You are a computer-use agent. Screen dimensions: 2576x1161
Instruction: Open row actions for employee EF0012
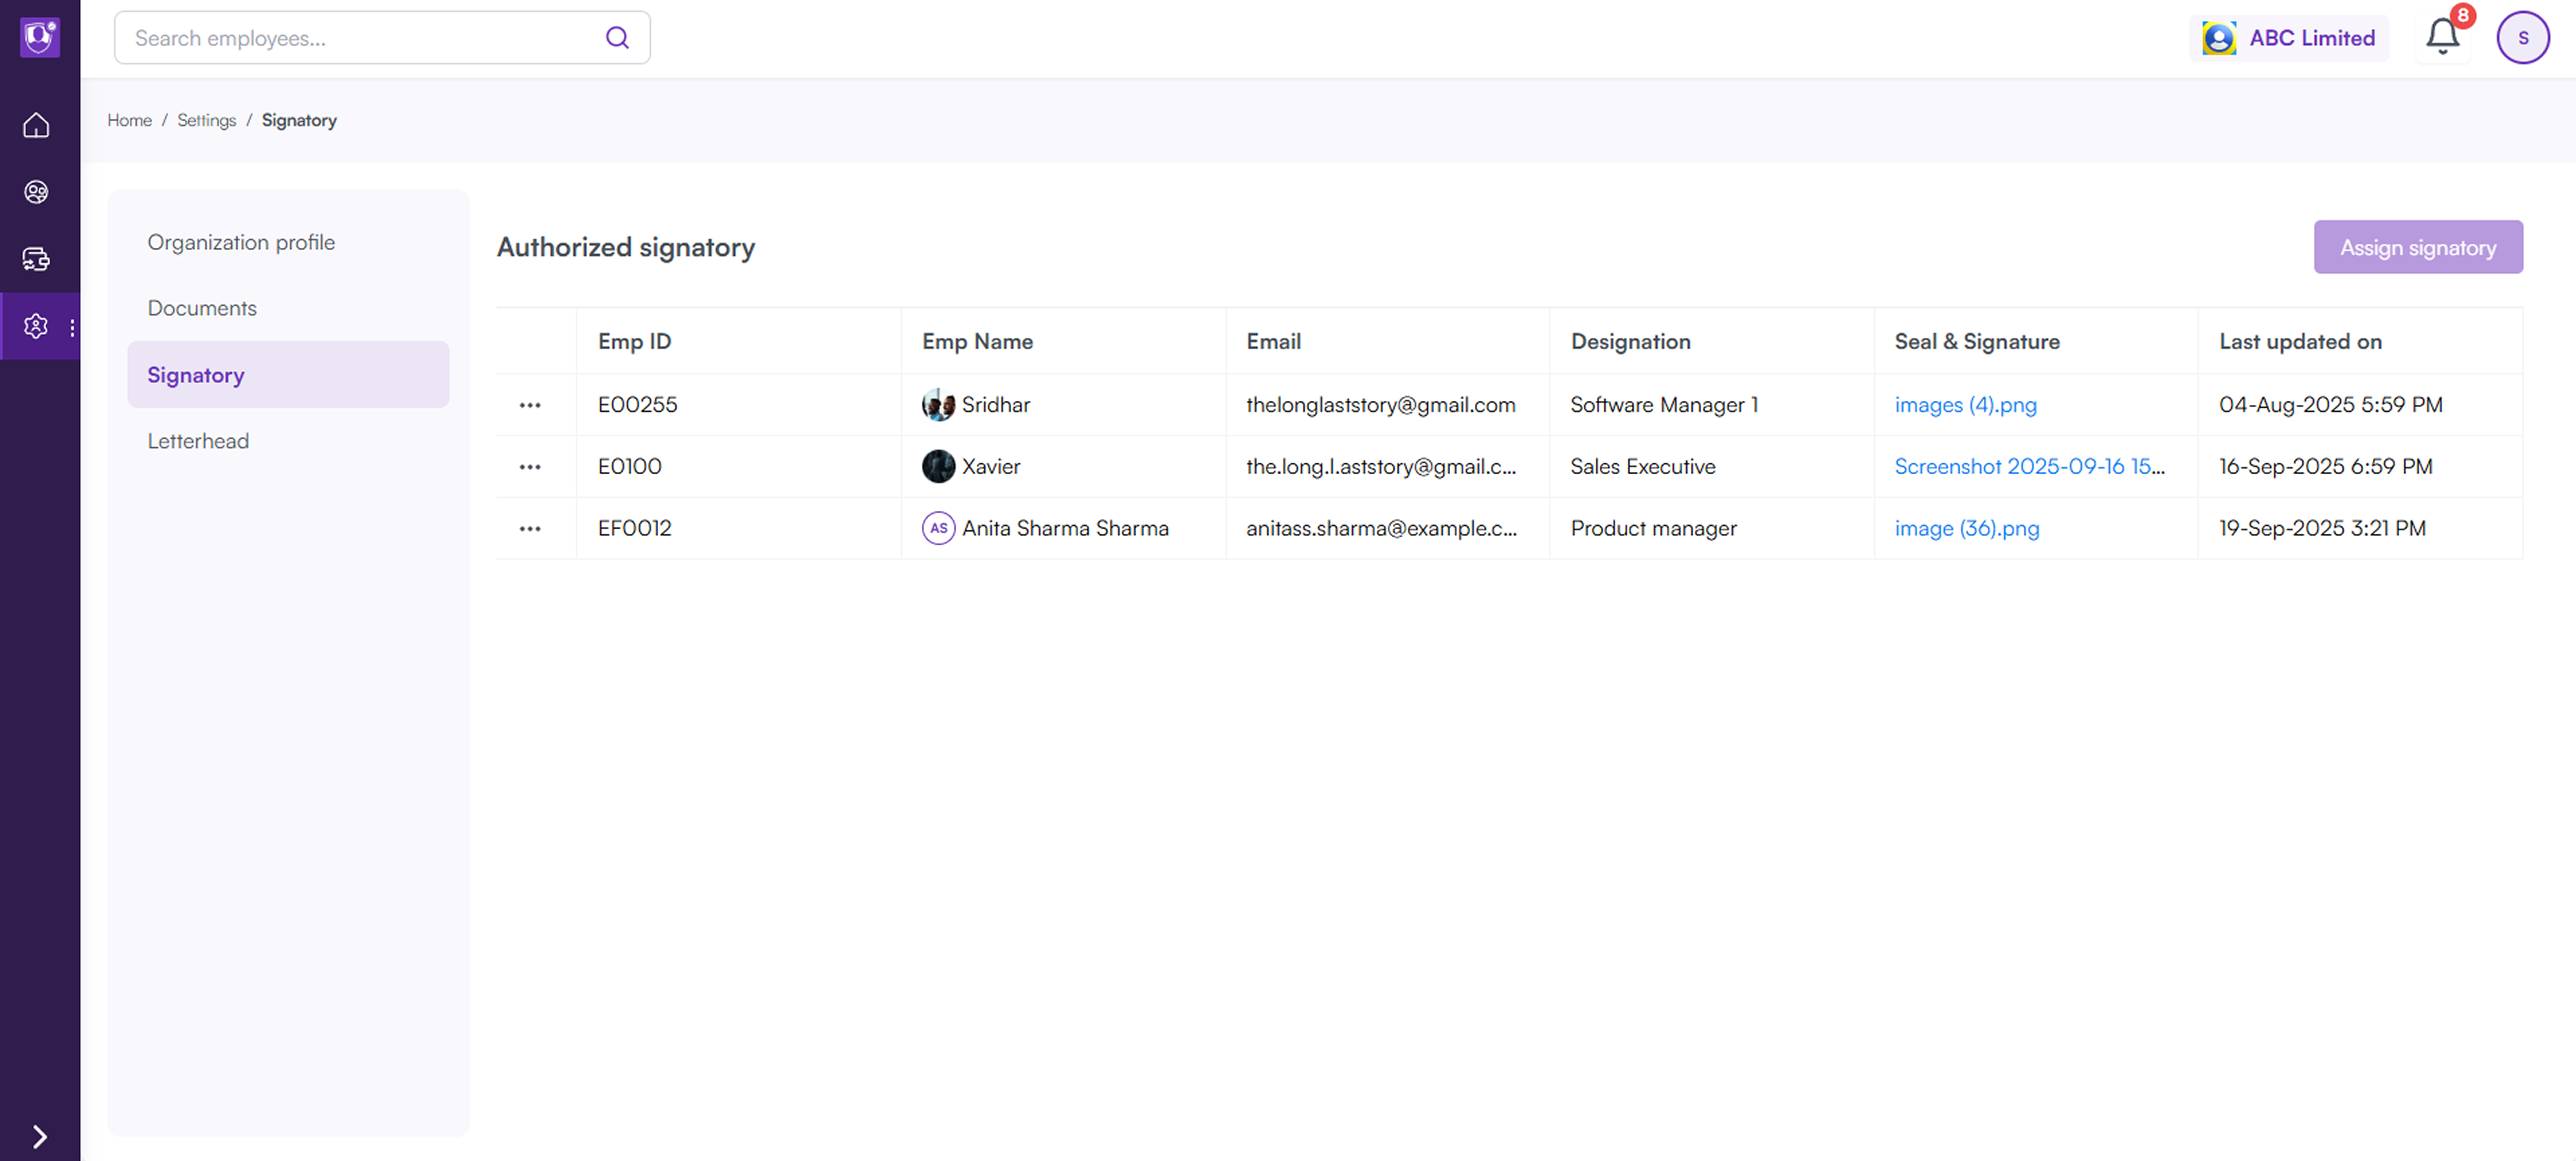(x=531, y=528)
